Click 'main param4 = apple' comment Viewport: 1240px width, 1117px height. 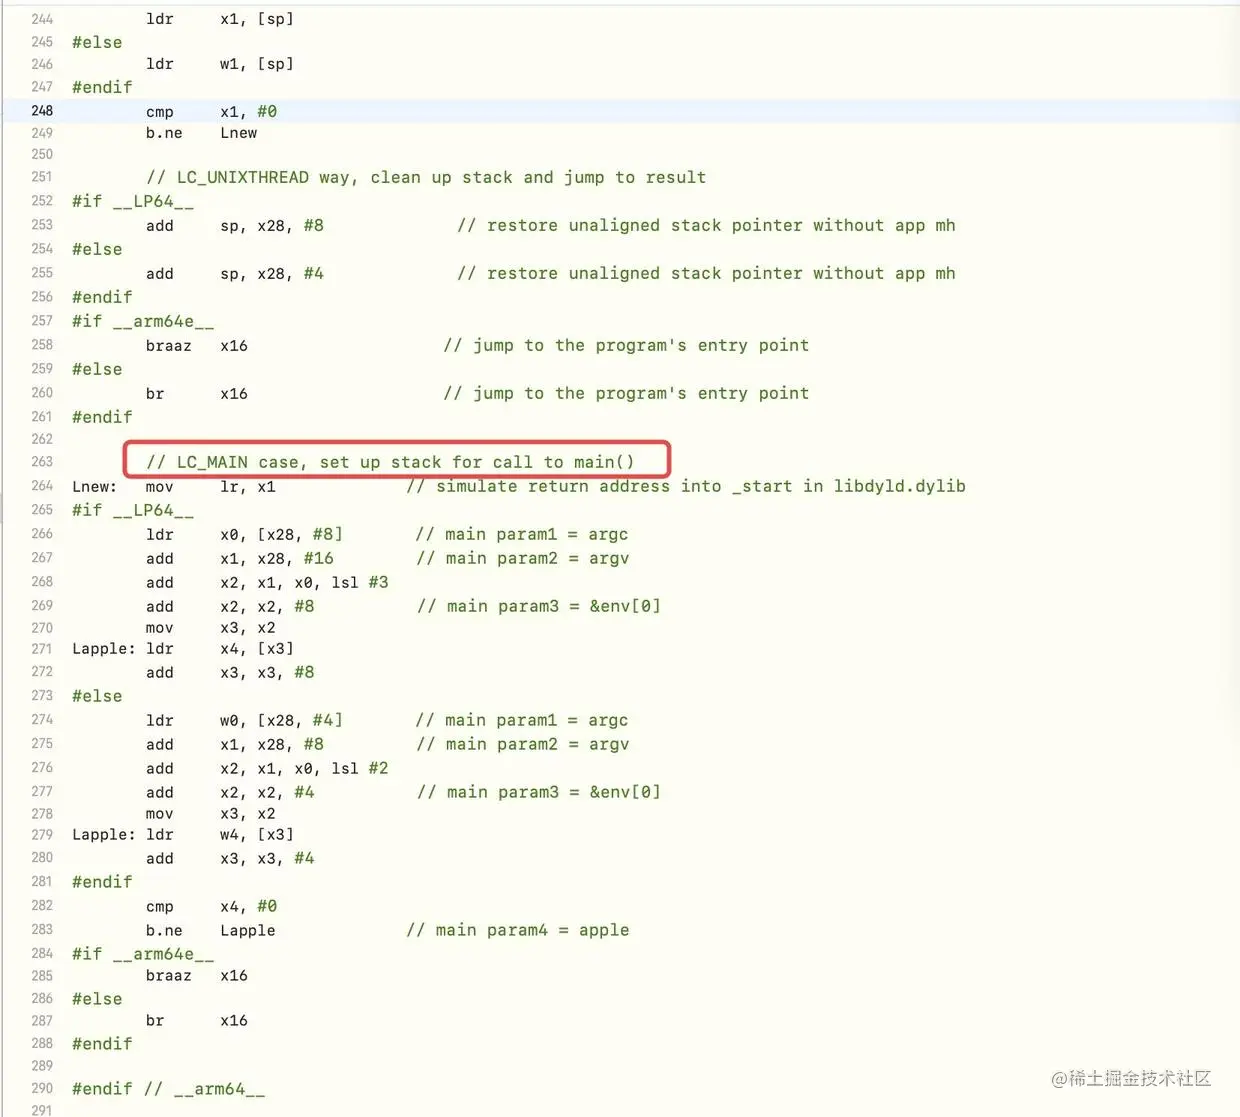click(518, 930)
